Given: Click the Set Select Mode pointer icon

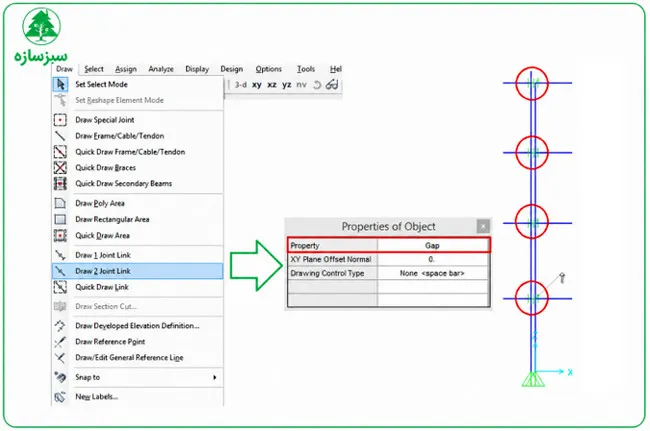Looking at the screenshot, I should click(x=61, y=85).
